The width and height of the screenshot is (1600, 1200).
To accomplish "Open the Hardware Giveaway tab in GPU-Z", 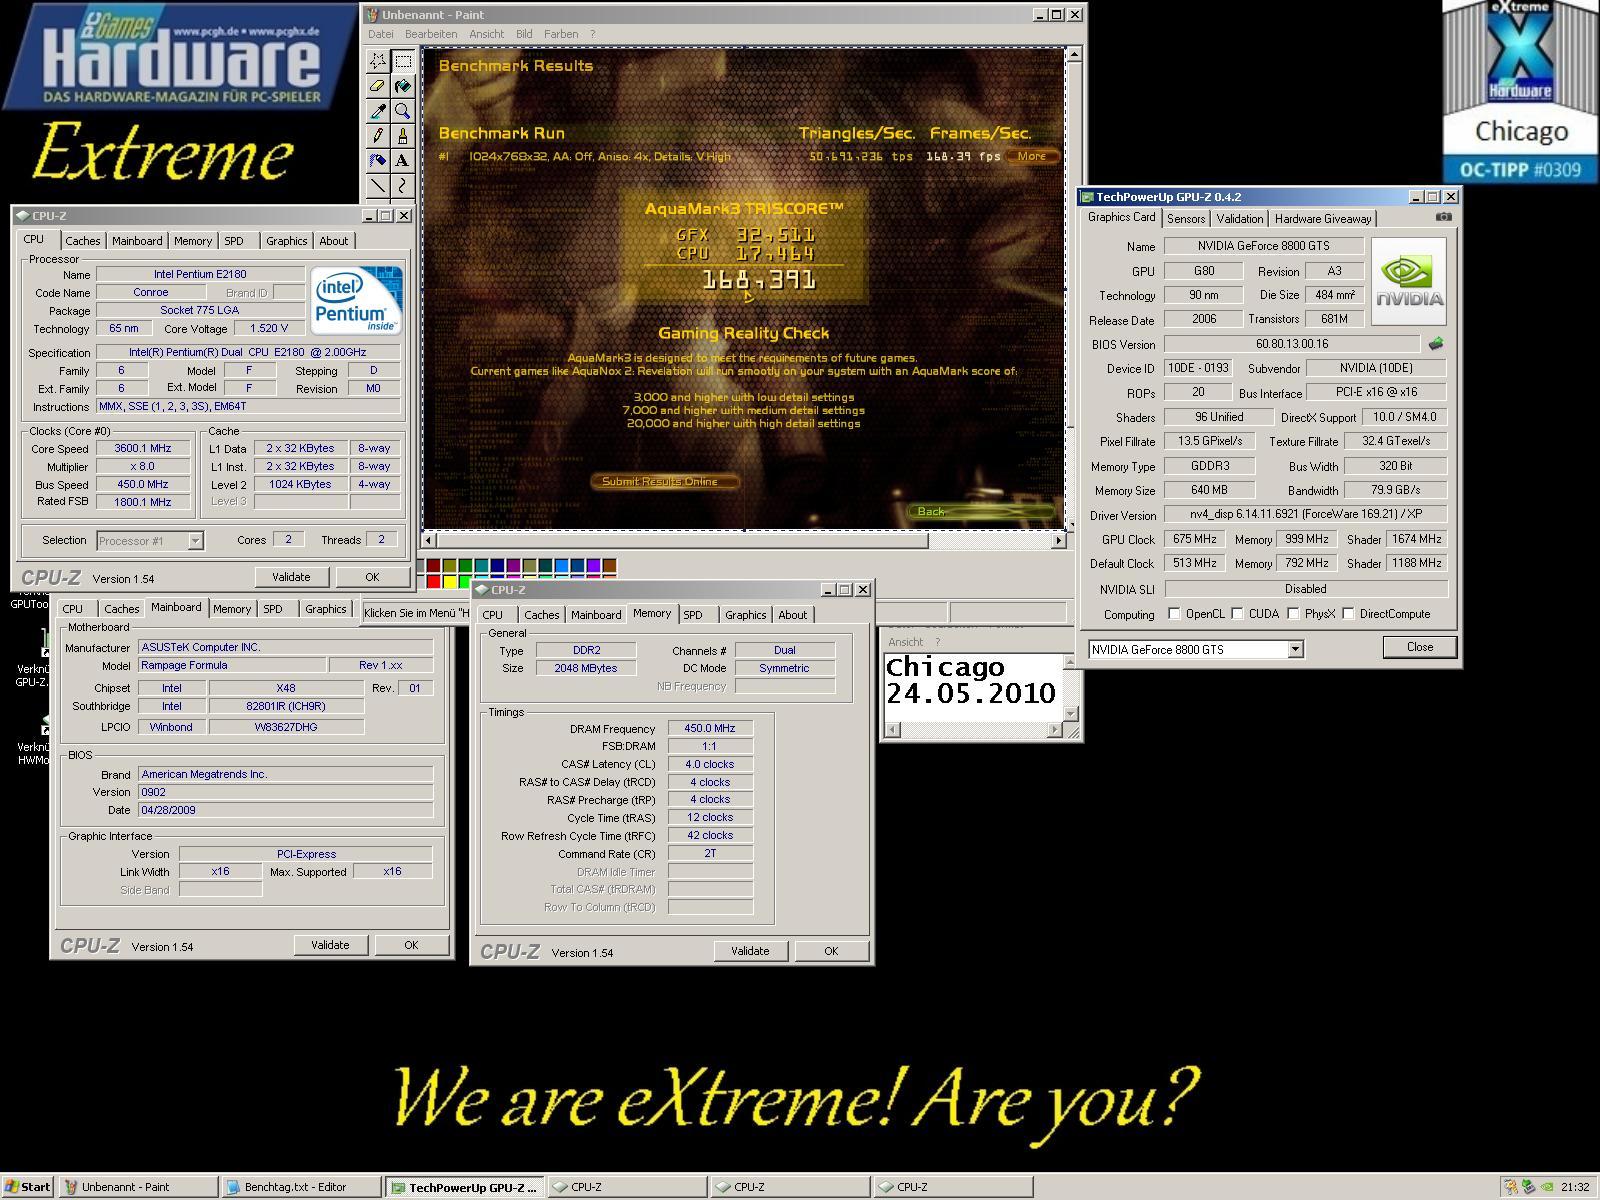I will (x=1323, y=219).
